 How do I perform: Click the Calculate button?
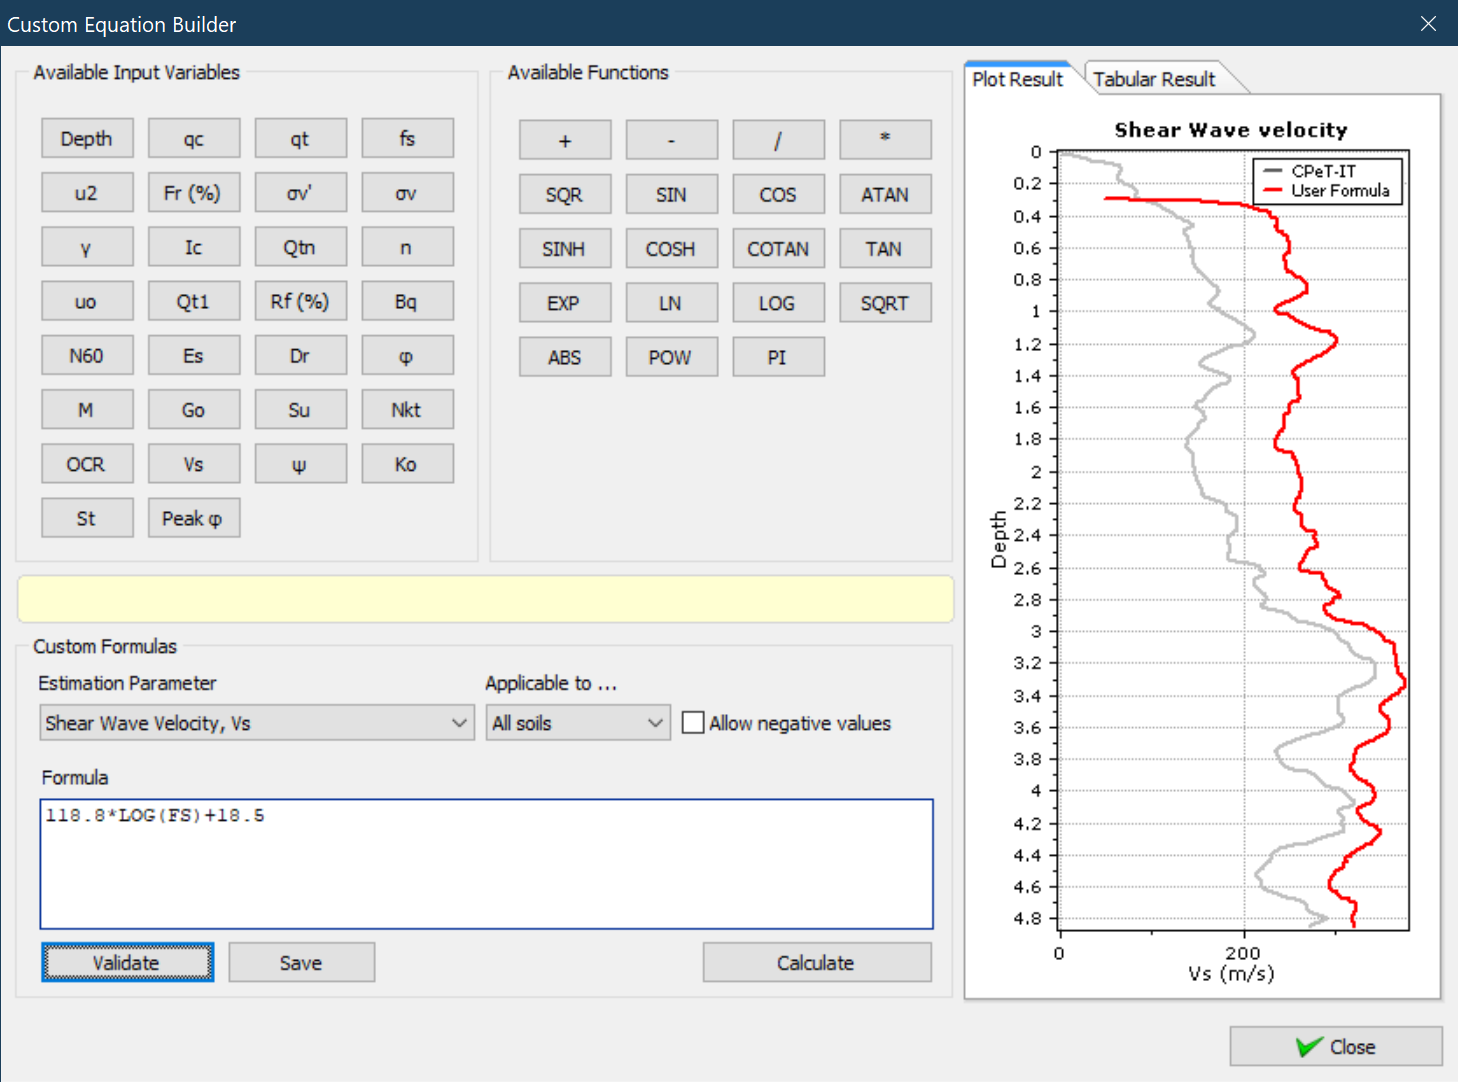[816, 963]
